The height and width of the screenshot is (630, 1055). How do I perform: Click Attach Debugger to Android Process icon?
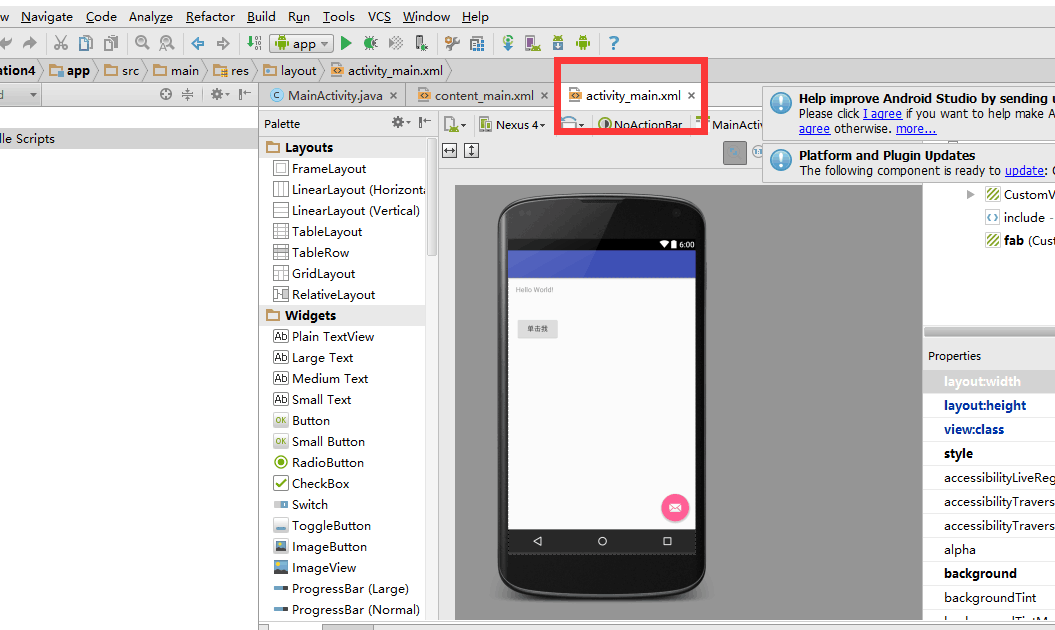coord(421,44)
